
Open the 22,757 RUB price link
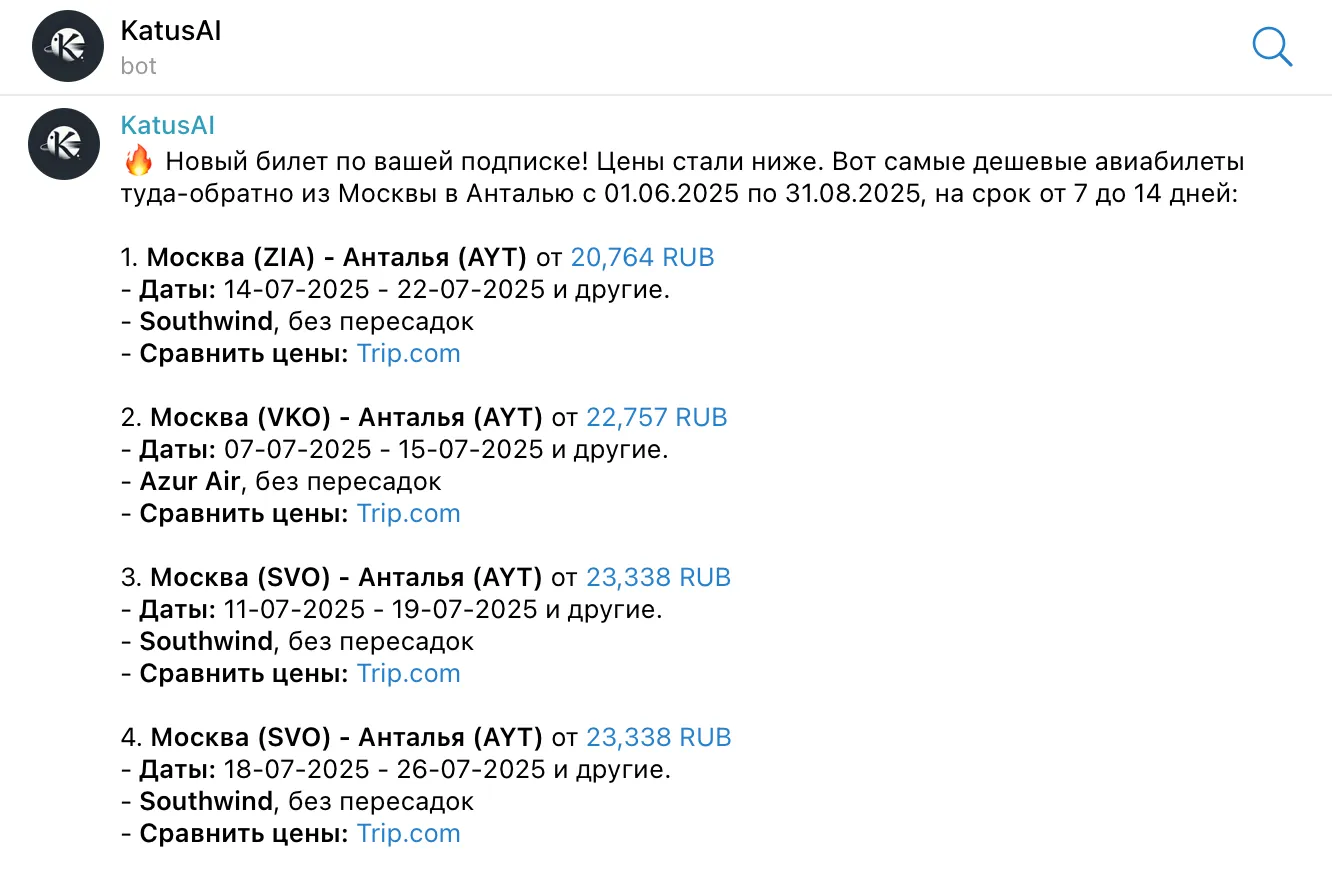656,417
